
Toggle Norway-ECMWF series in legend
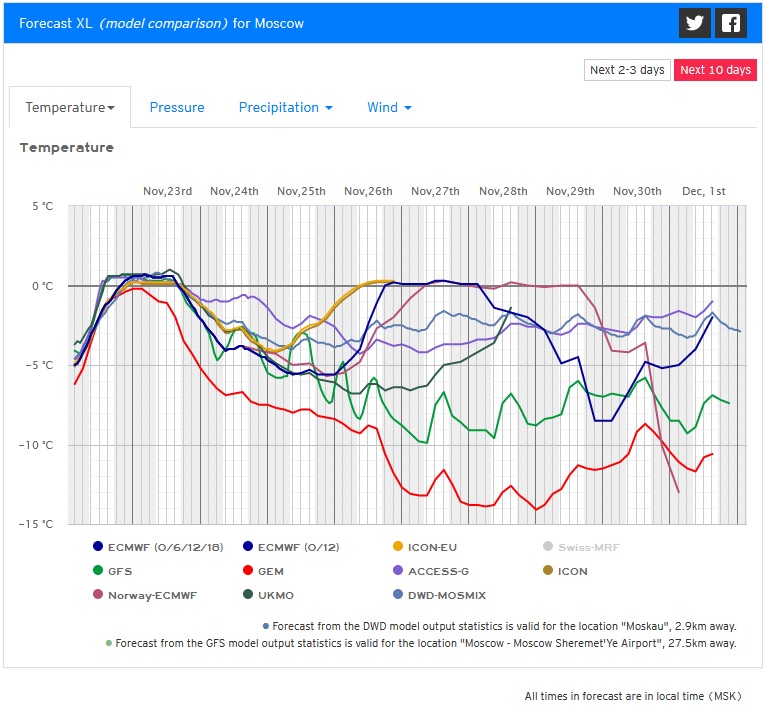click(145, 595)
